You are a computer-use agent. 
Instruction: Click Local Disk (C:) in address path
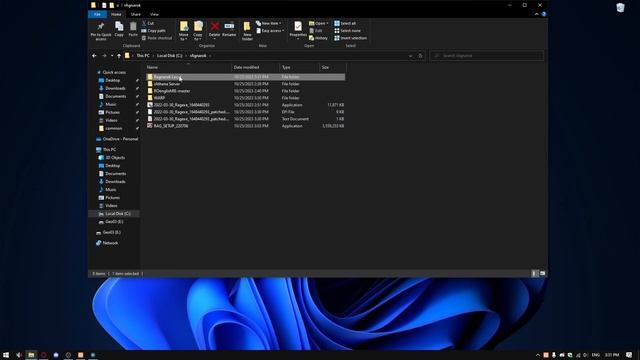[x=169, y=56]
